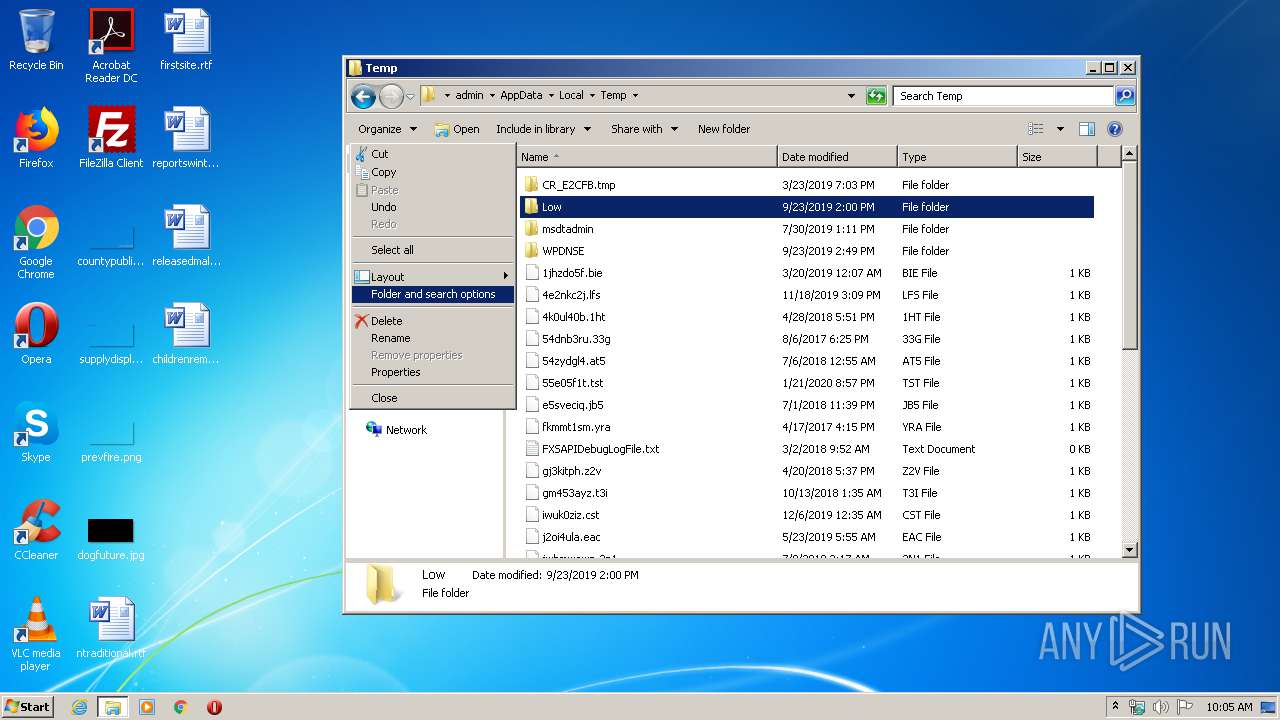Click the New folder button
The image size is (1280, 720).
click(724, 129)
